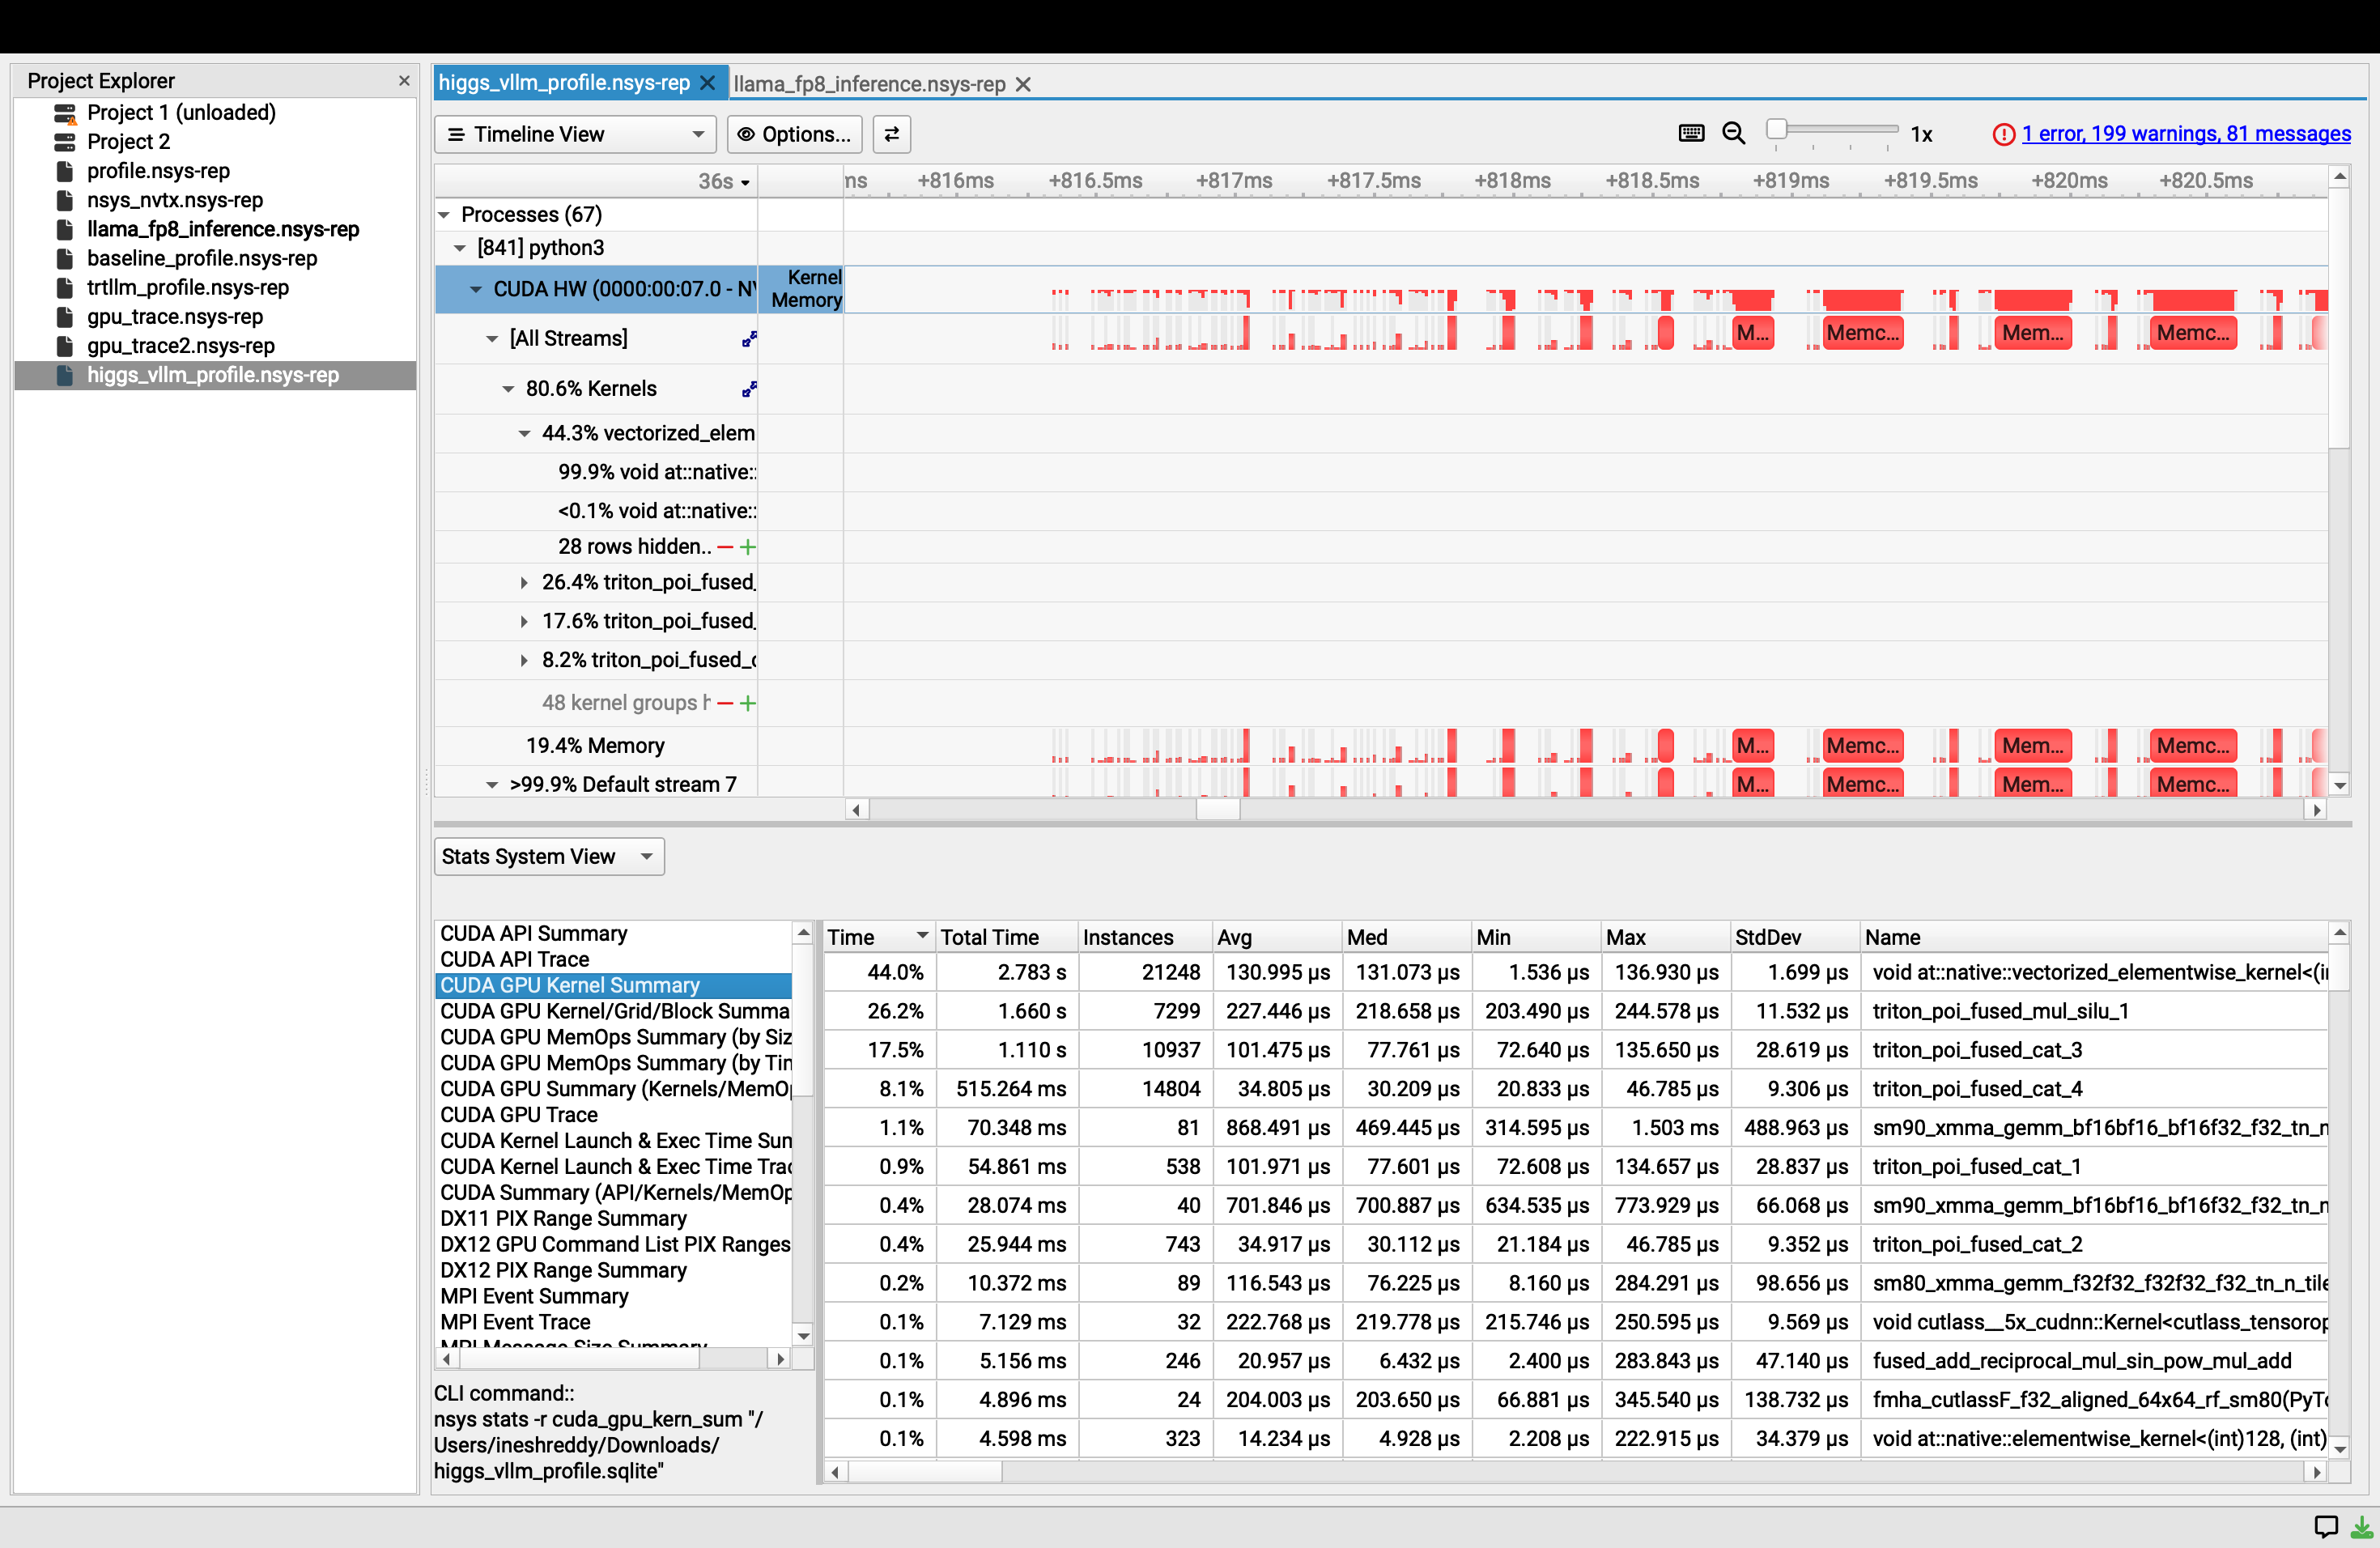The image size is (2380, 1548).
Task: Open the Timeline View dropdown
Action: (x=575, y=134)
